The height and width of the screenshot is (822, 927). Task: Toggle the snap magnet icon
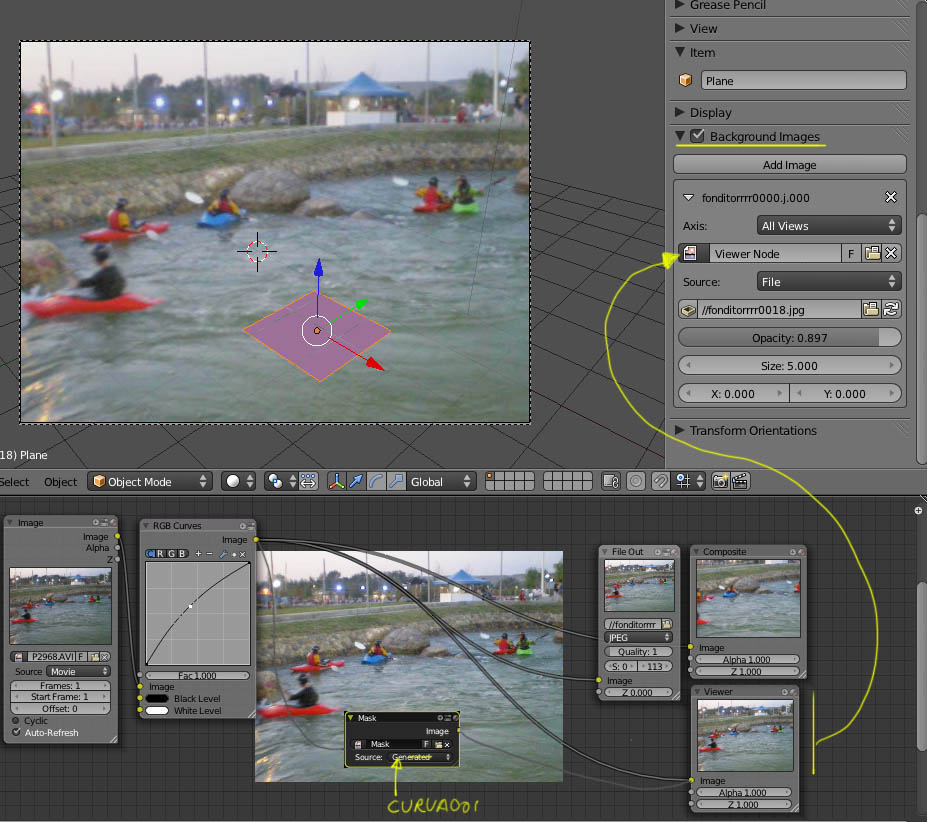660,481
